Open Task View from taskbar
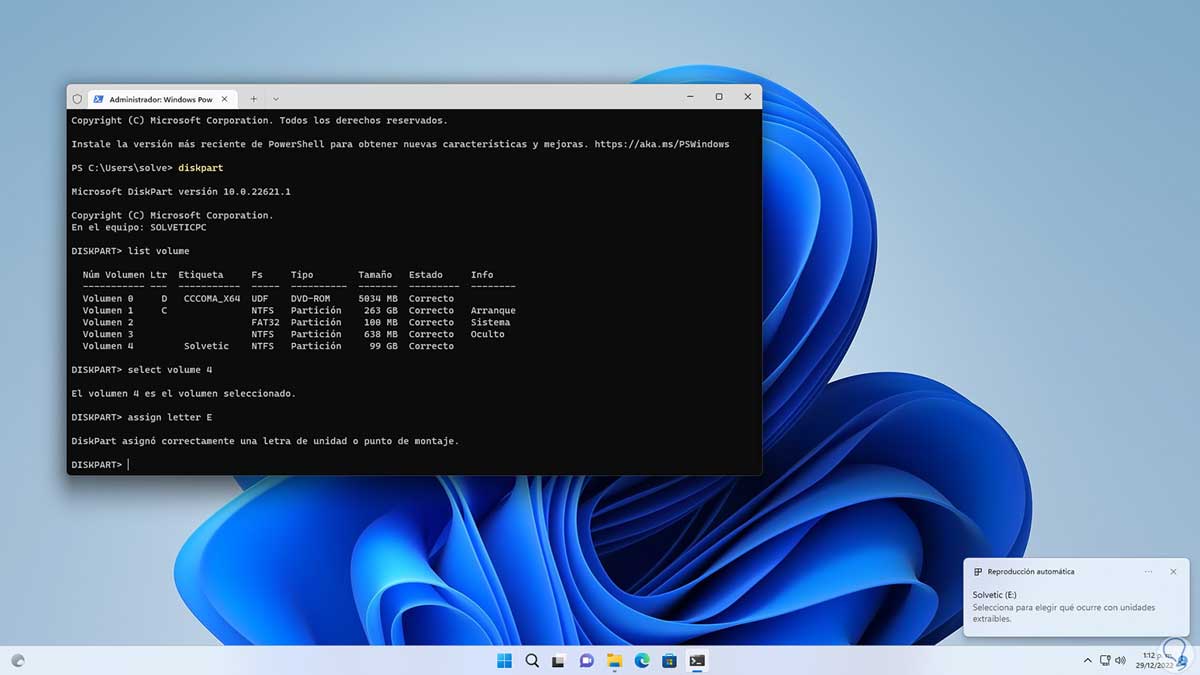The image size is (1200, 675). (559, 660)
